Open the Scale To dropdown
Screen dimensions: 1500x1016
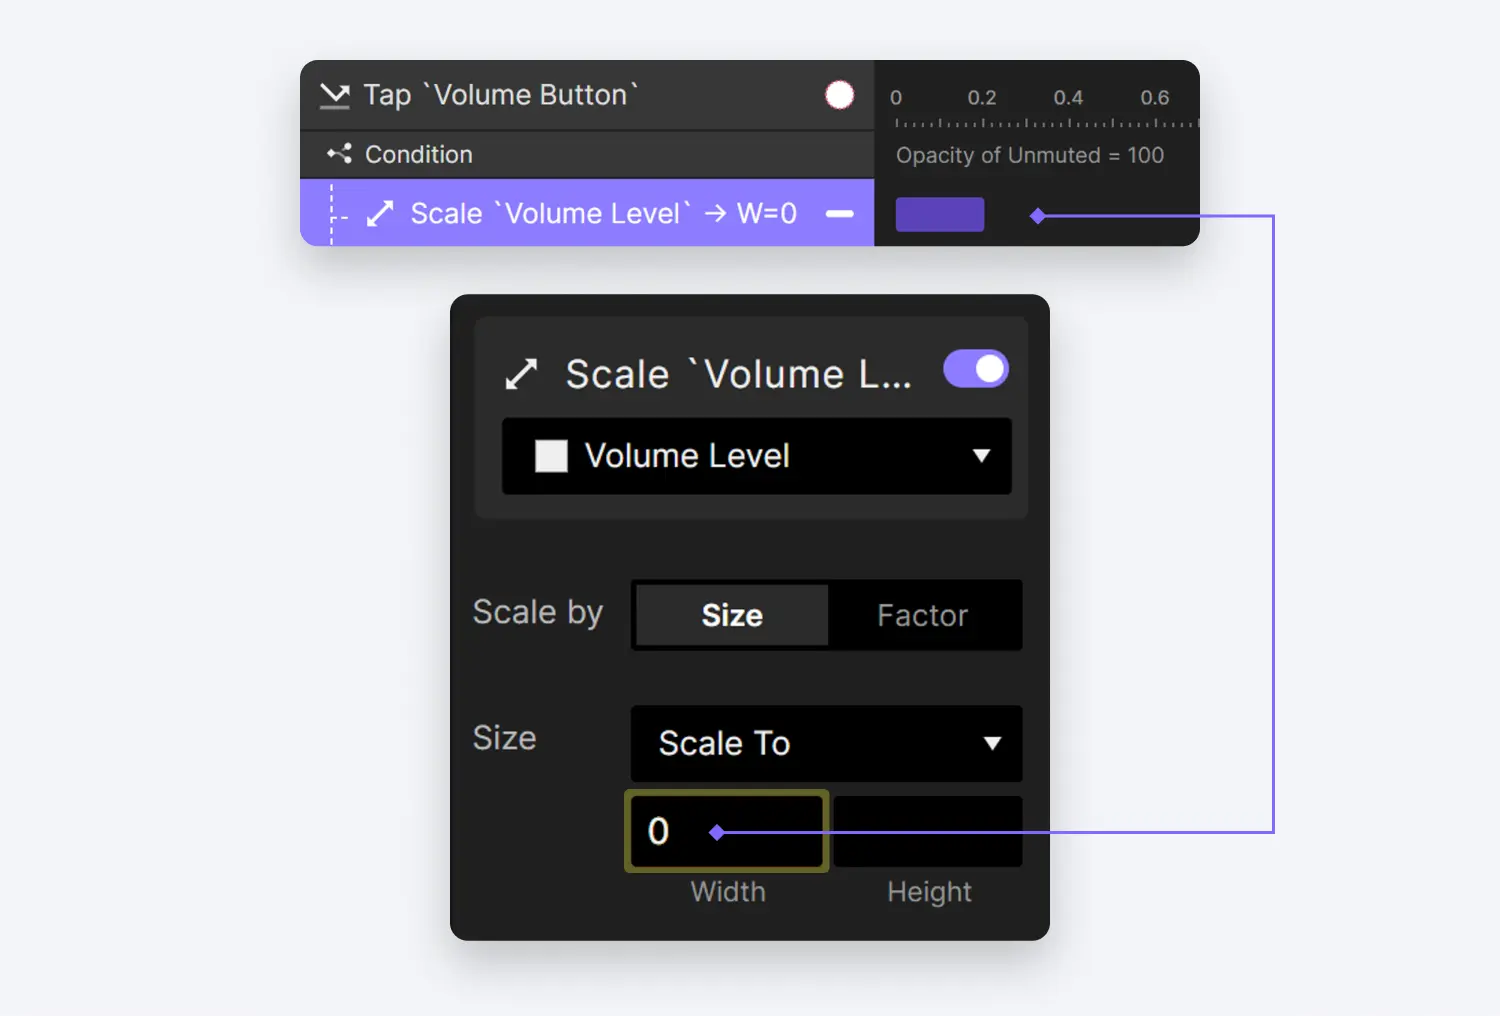pos(826,743)
